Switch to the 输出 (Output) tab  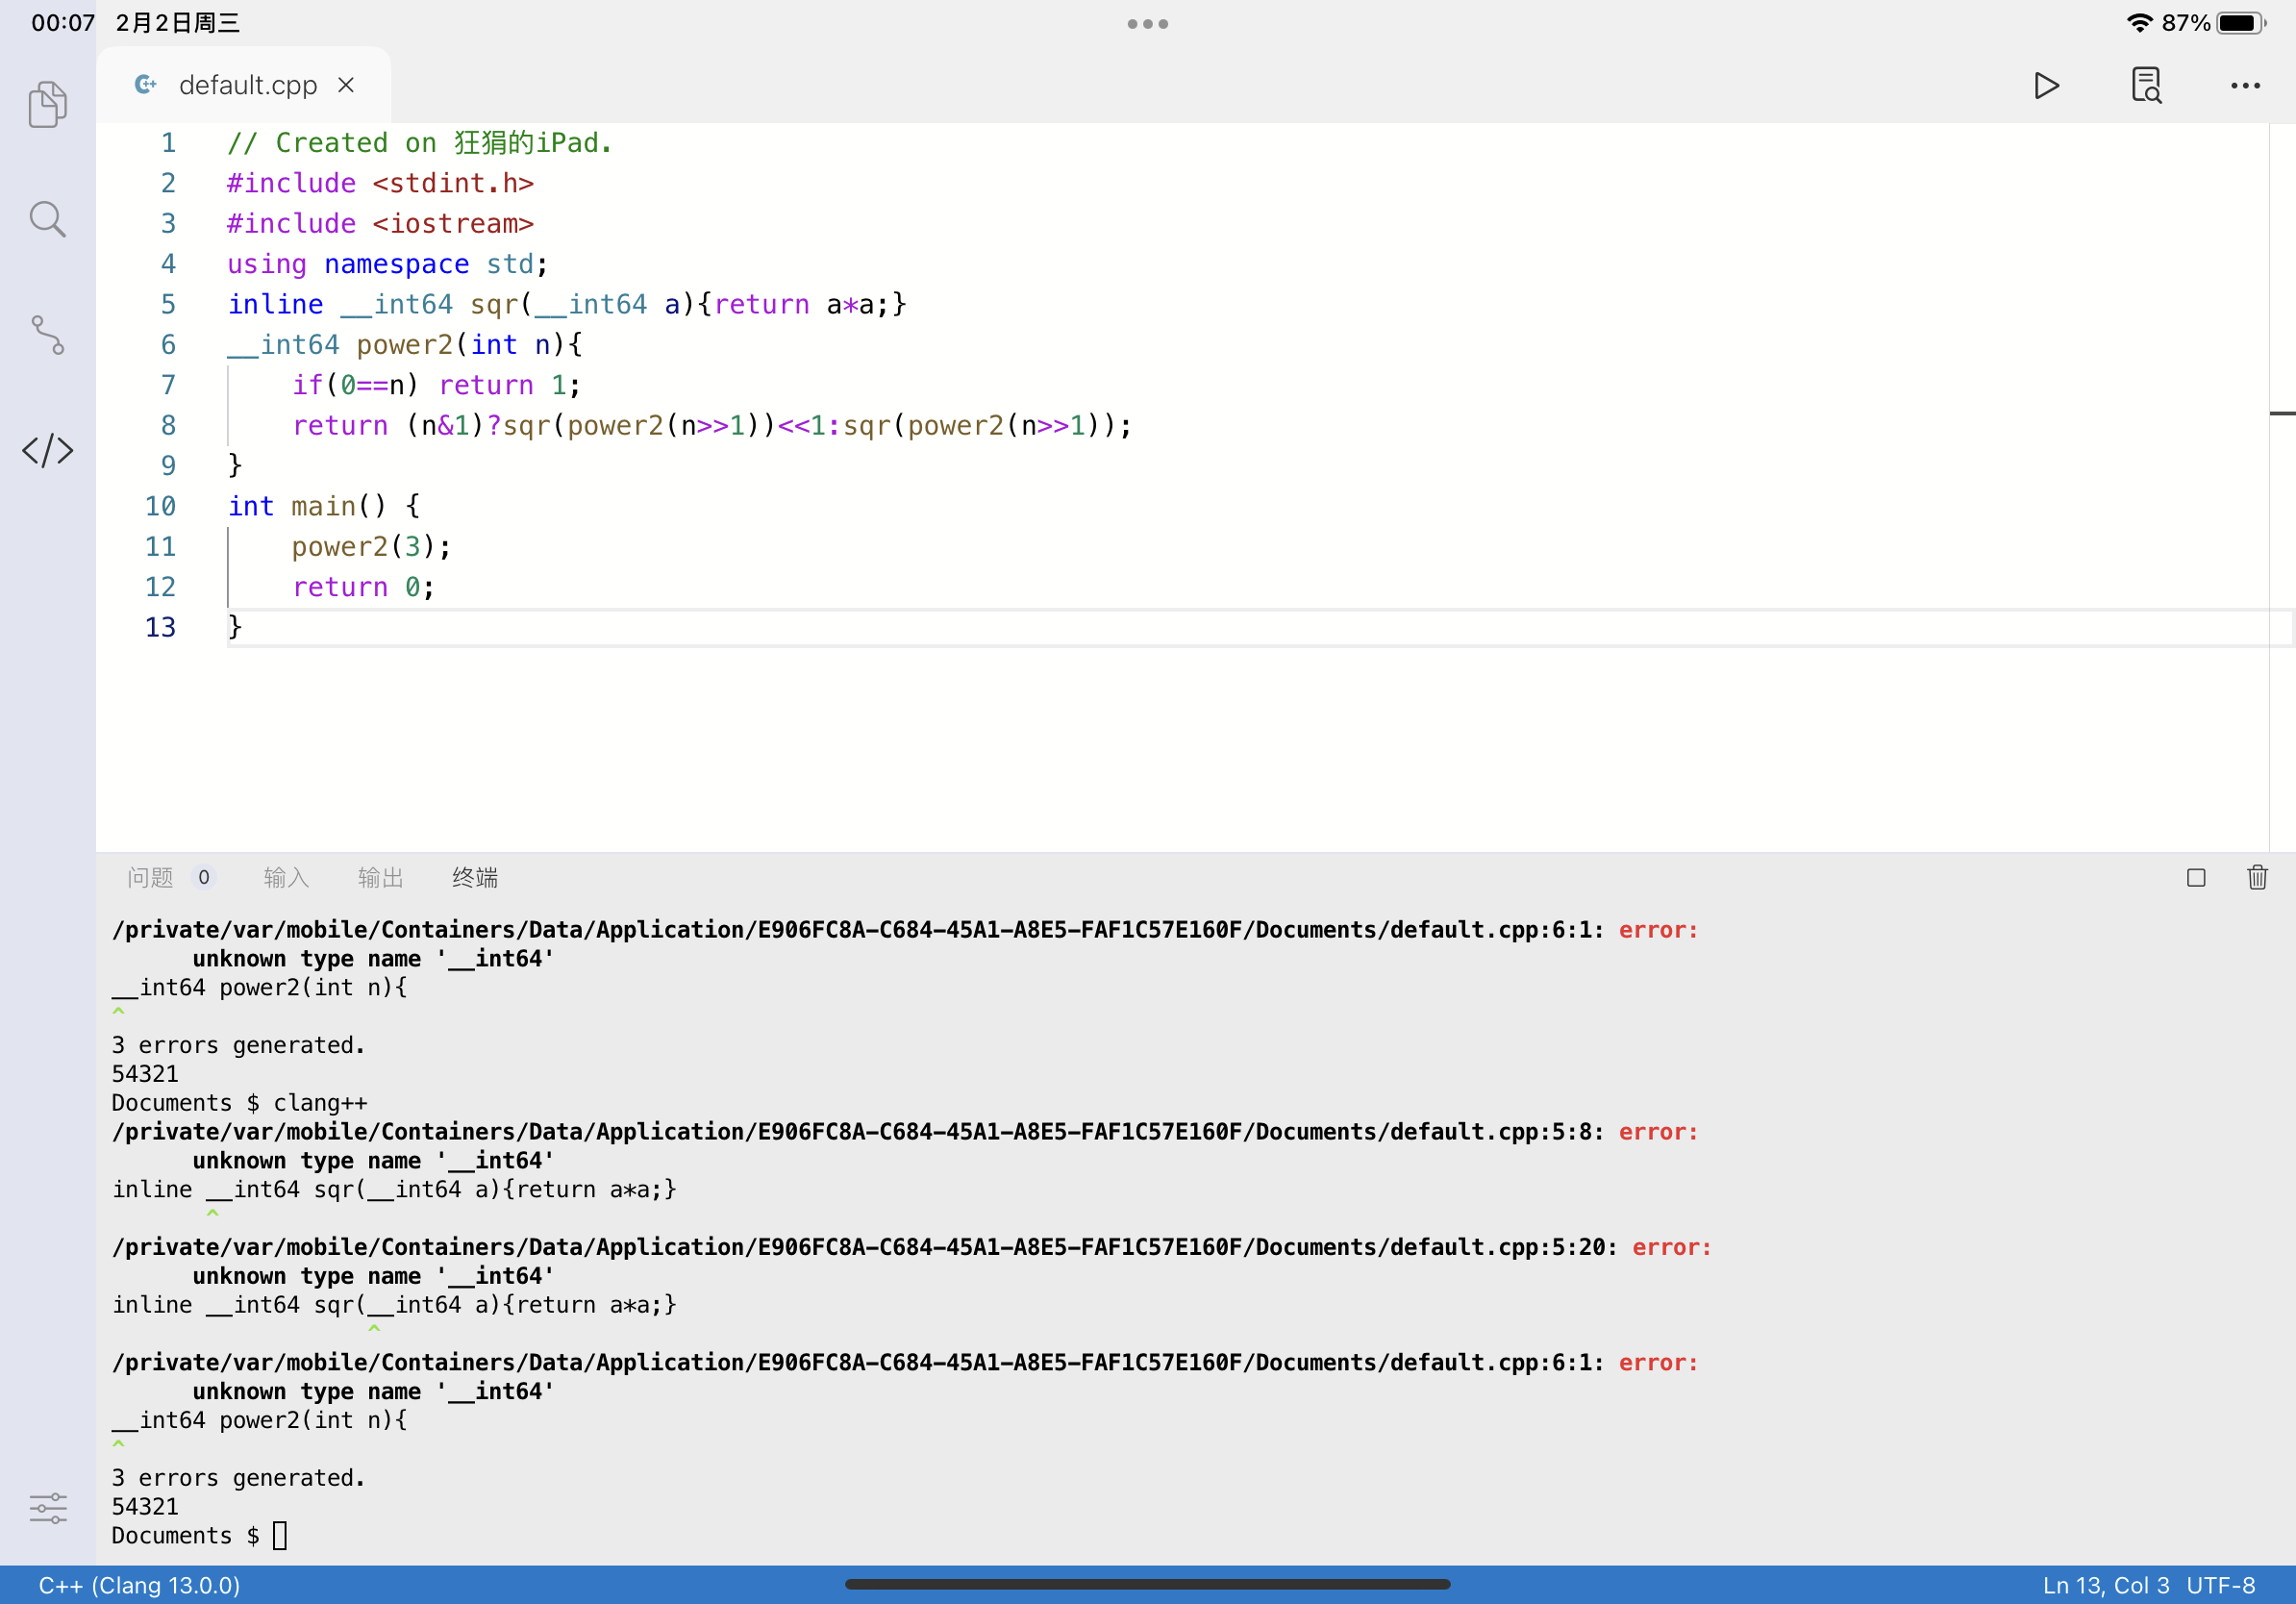tap(379, 877)
